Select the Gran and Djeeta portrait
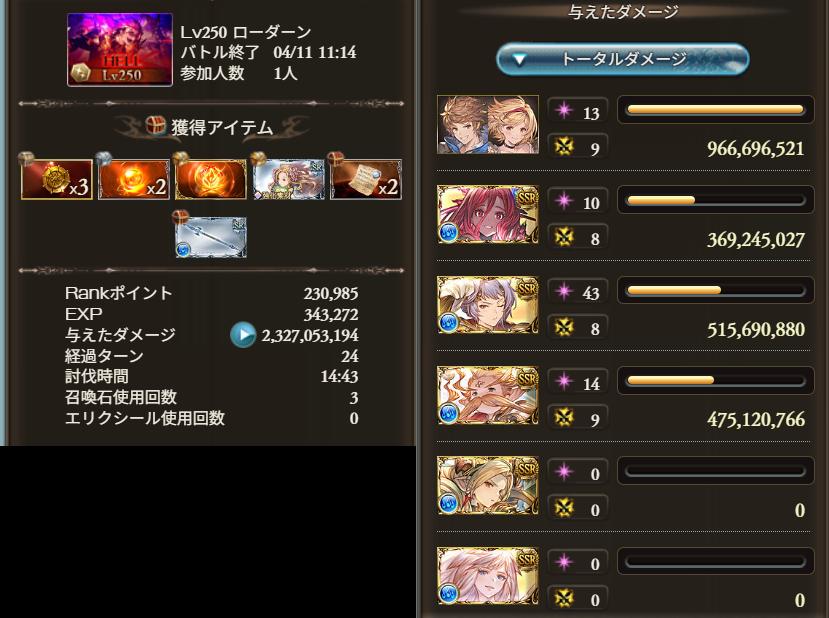Image resolution: width=829 pixels, height=618 pixels. [488, 125]
